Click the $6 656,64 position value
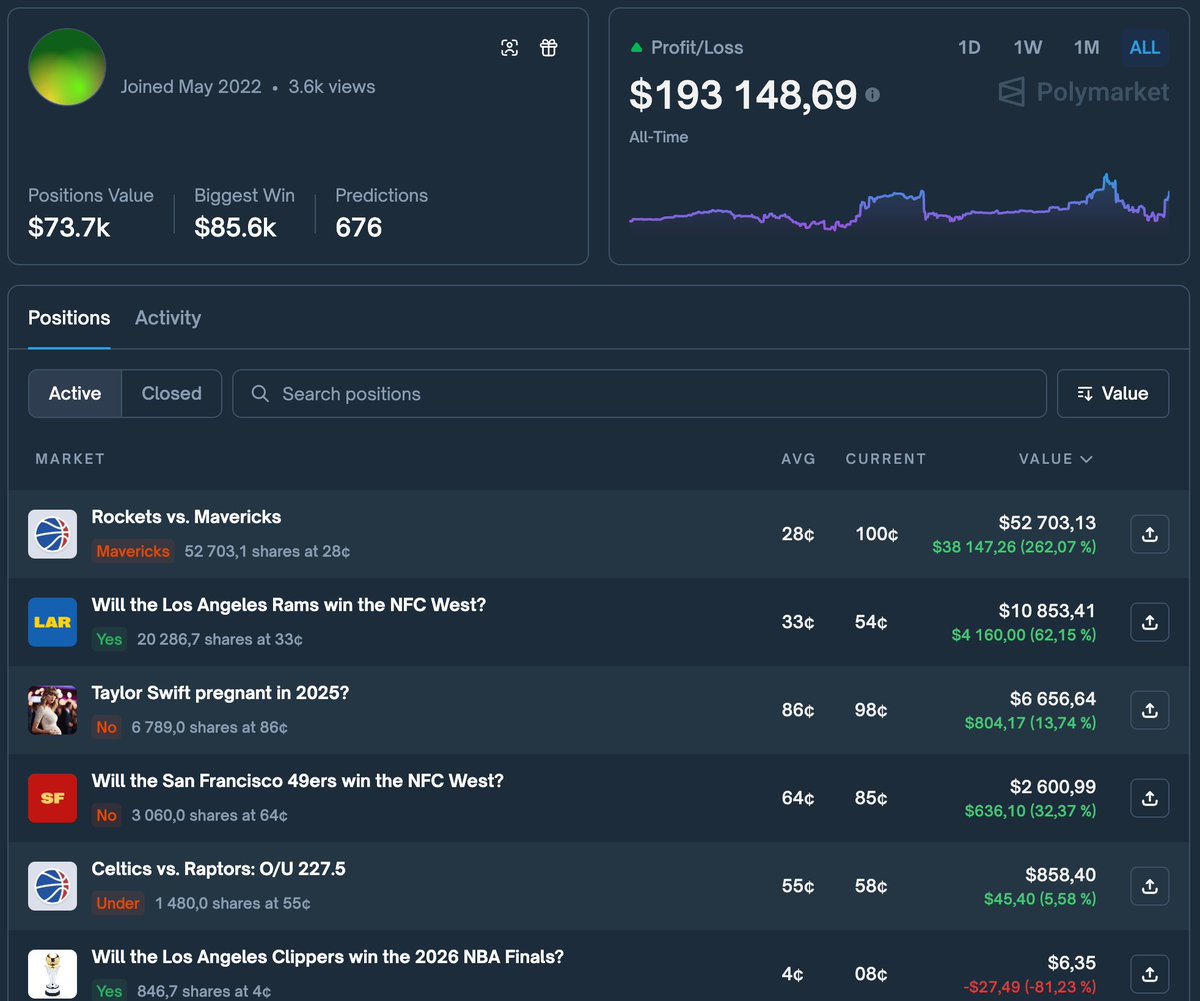The width and height of the screenshot is (1200, 1001). click(x=1053, y=698)
